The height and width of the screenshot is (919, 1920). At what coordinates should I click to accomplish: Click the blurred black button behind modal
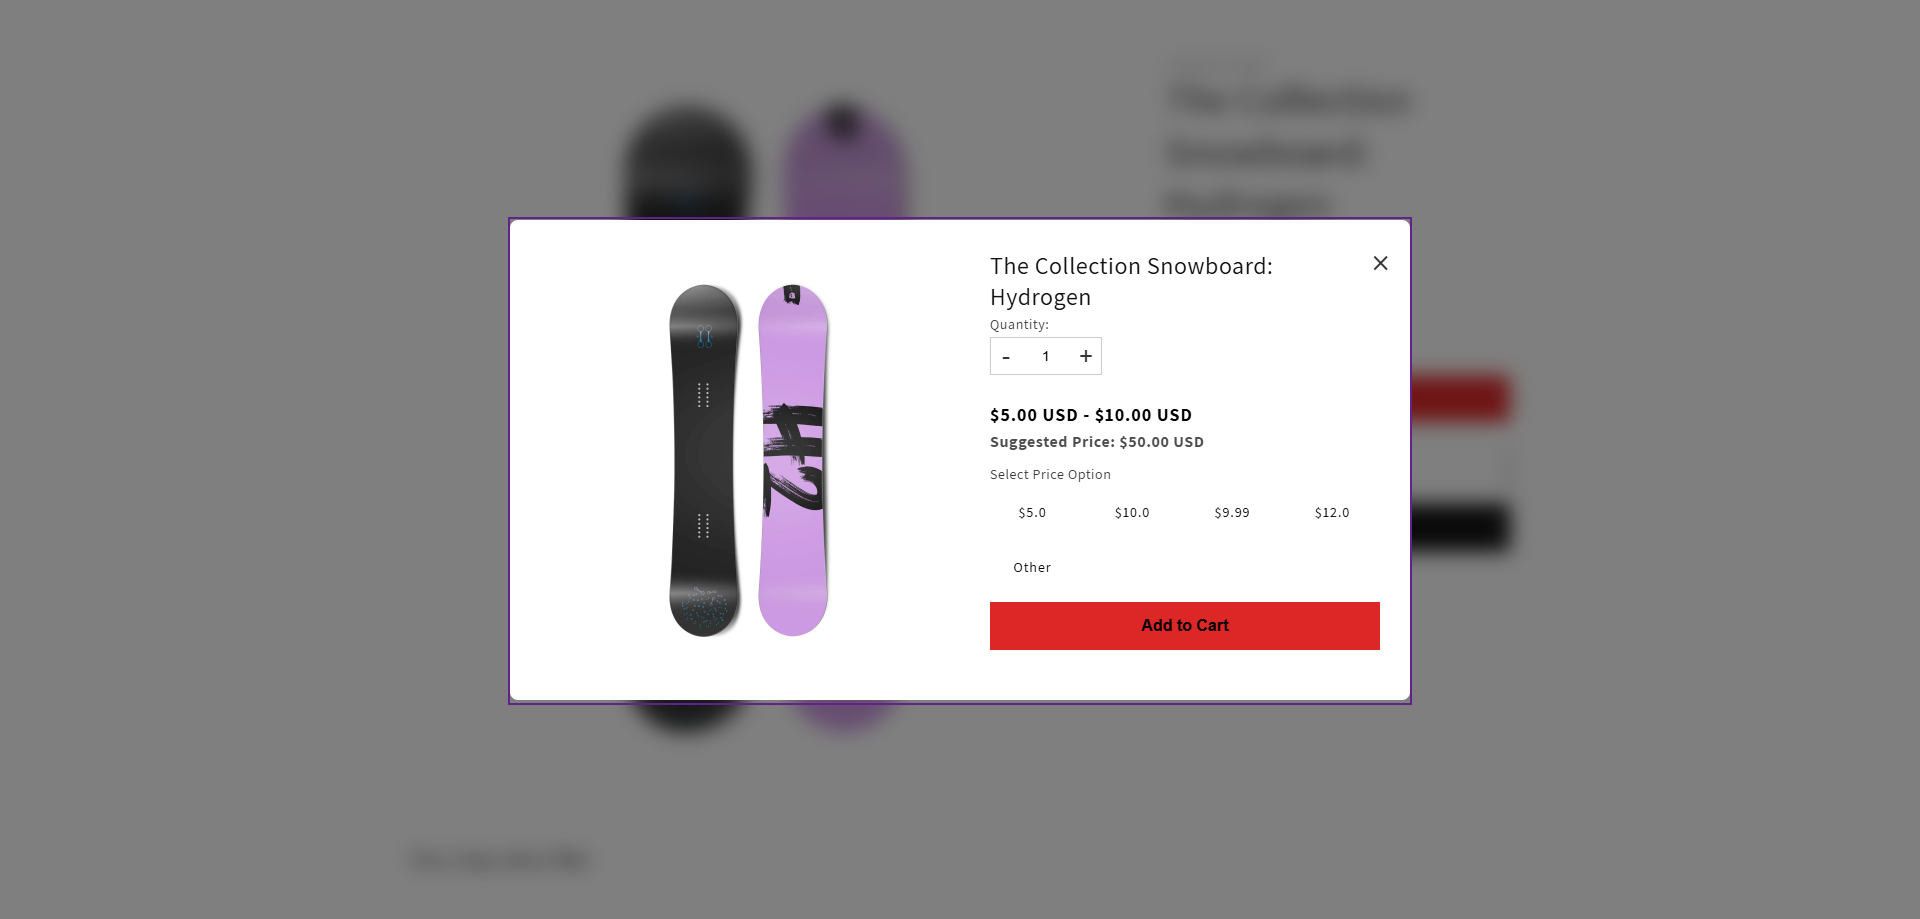click(1459, 527)
